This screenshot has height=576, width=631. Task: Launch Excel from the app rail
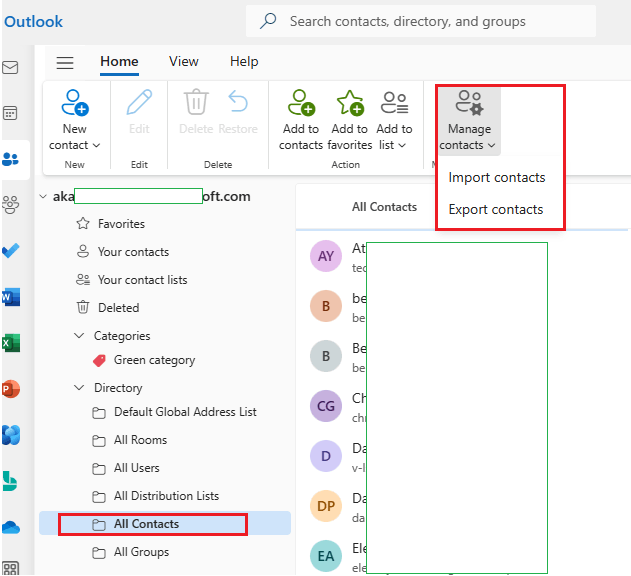pos(11,343)
